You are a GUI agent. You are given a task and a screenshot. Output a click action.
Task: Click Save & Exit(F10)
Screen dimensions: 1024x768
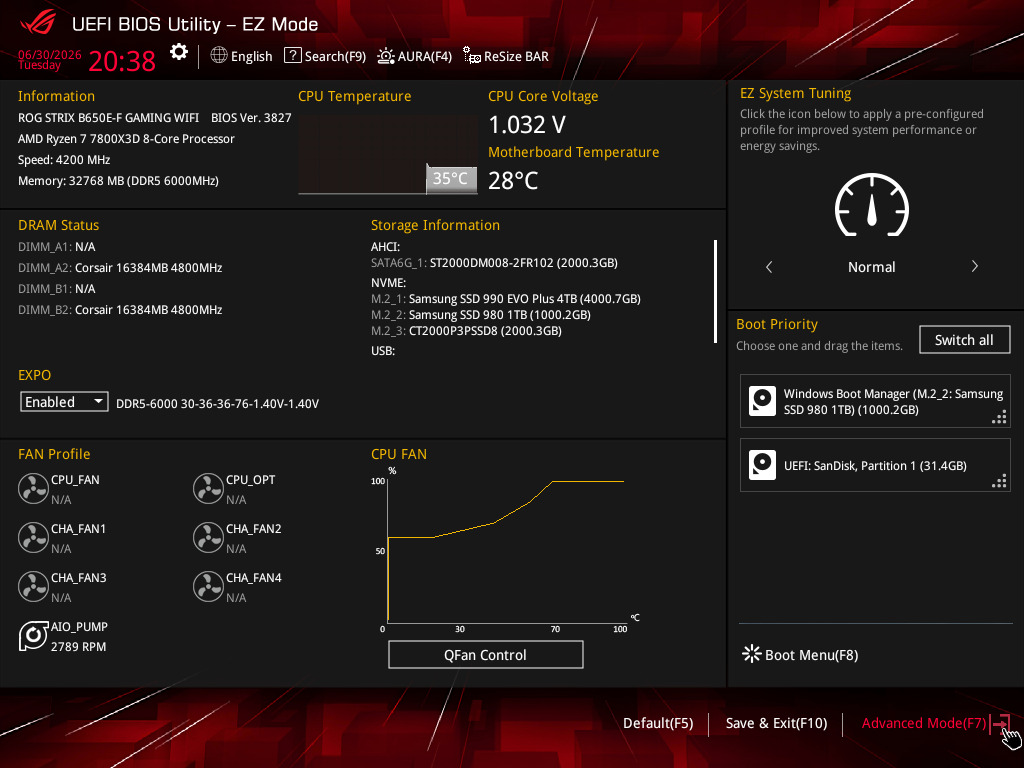coord(776,723)
